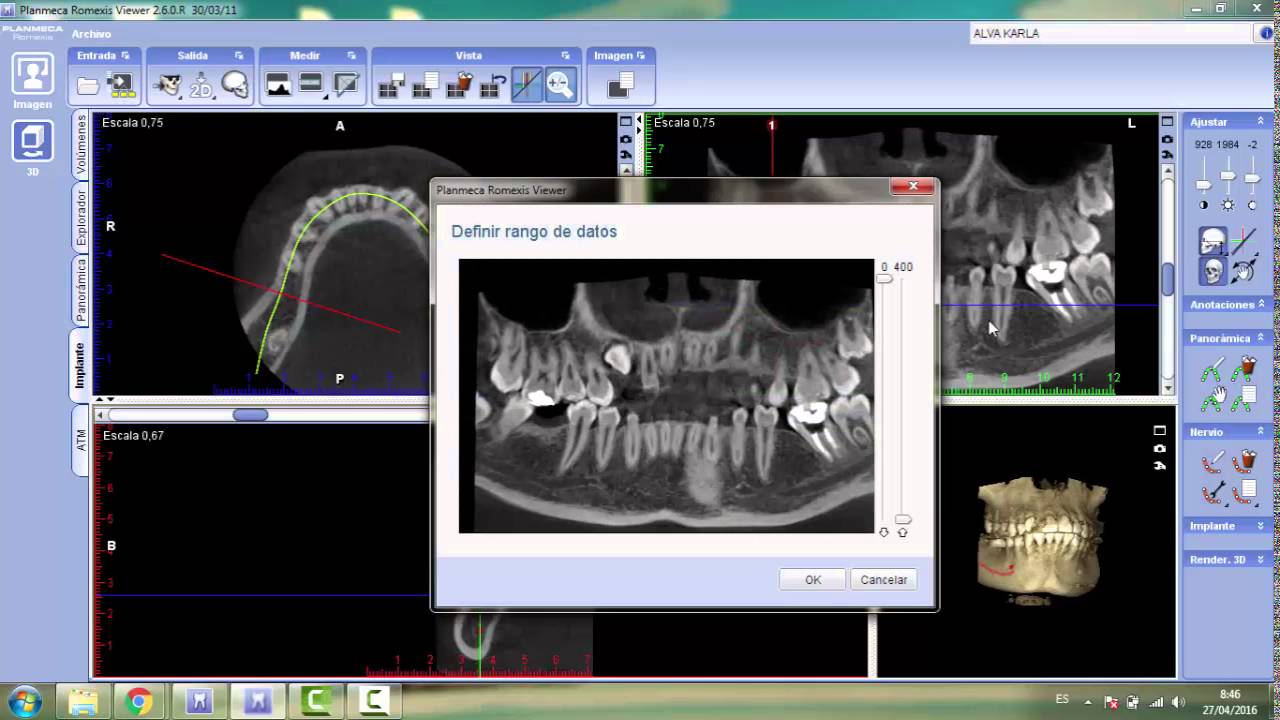1280x720 pixels.
Task: Click the colored axes icon in Ajustar
Action: [1244, 241]
